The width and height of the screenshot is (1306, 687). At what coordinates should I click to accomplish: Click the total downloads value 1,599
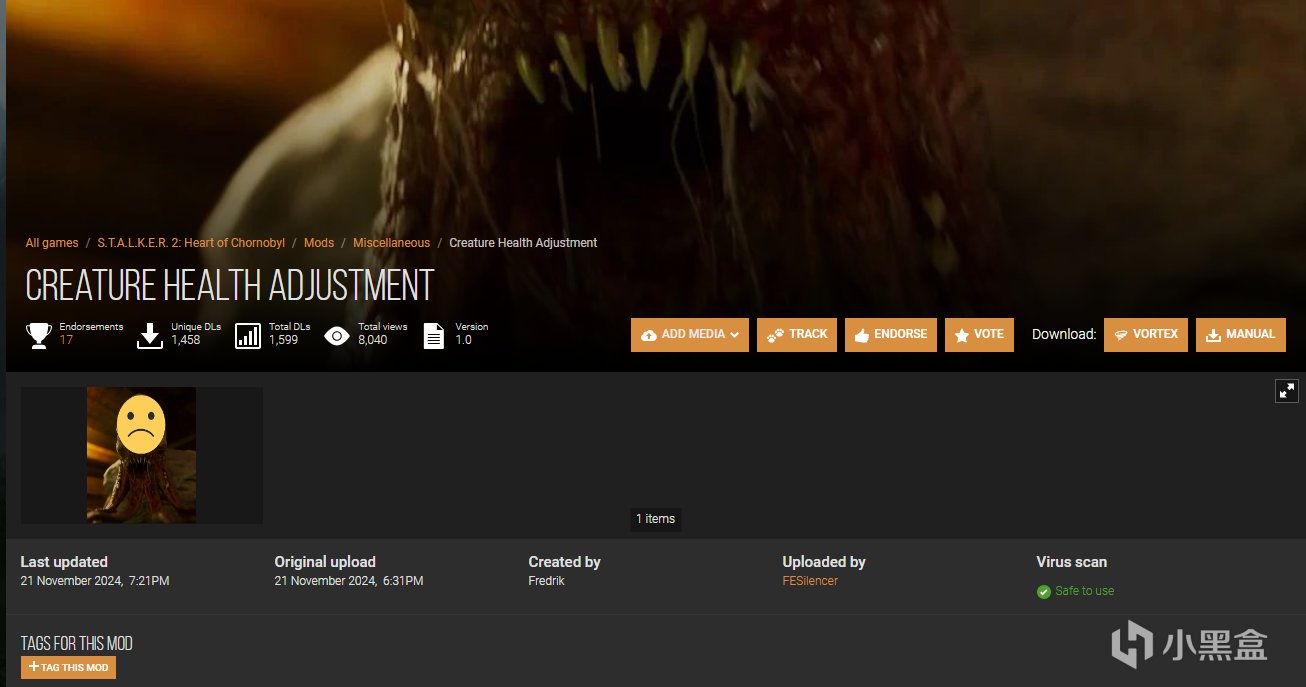coord(284,340)
